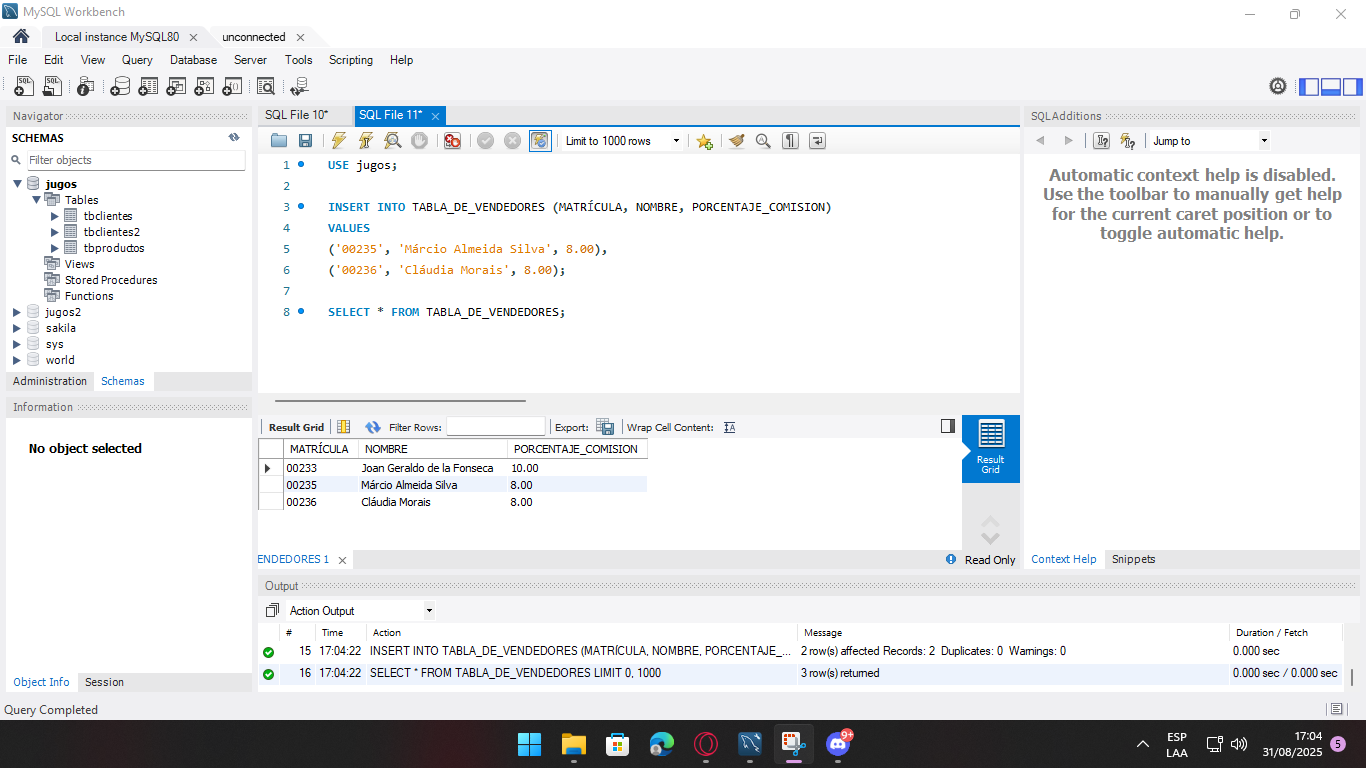Open the Query menu
1366x768 pixels.
(x=137, y=60)
